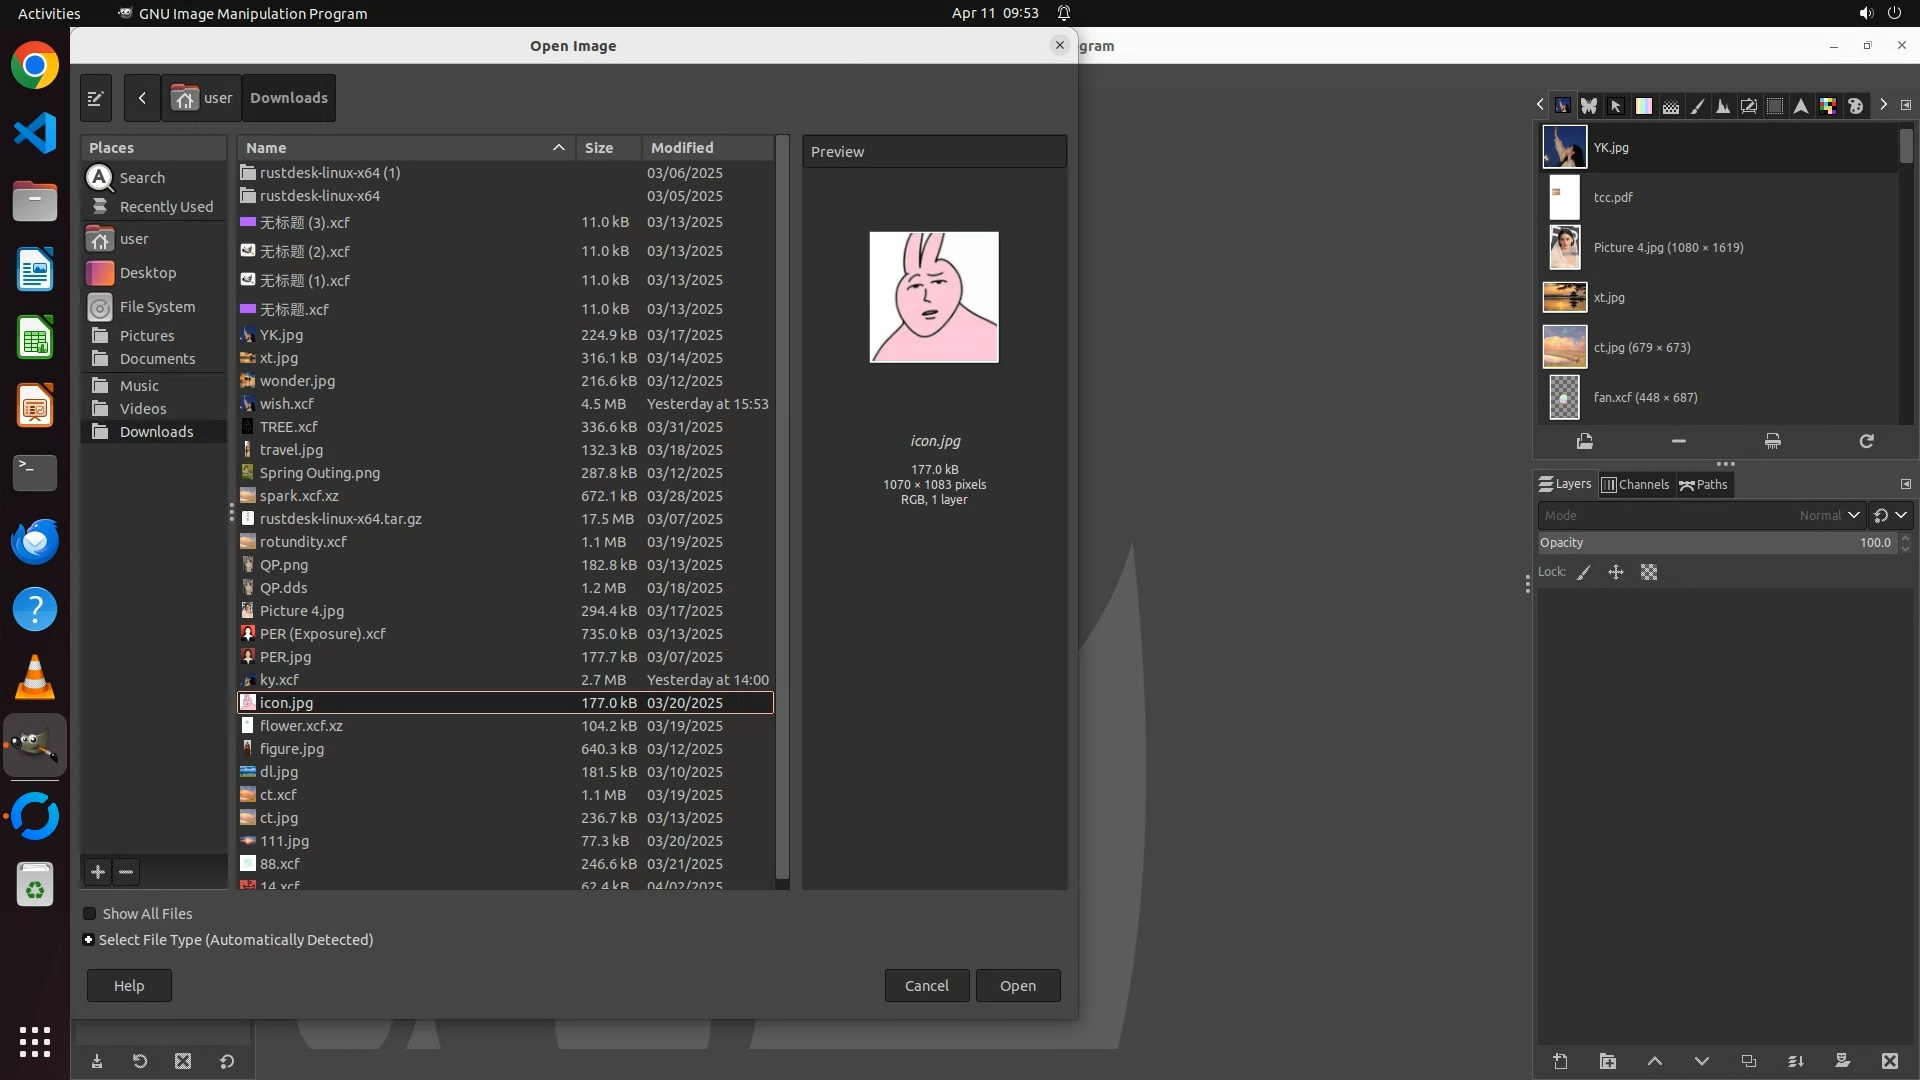Screen dimensions: 1920x1080
Task: Click the Cancel button
Action: click(x=926, y=986)
